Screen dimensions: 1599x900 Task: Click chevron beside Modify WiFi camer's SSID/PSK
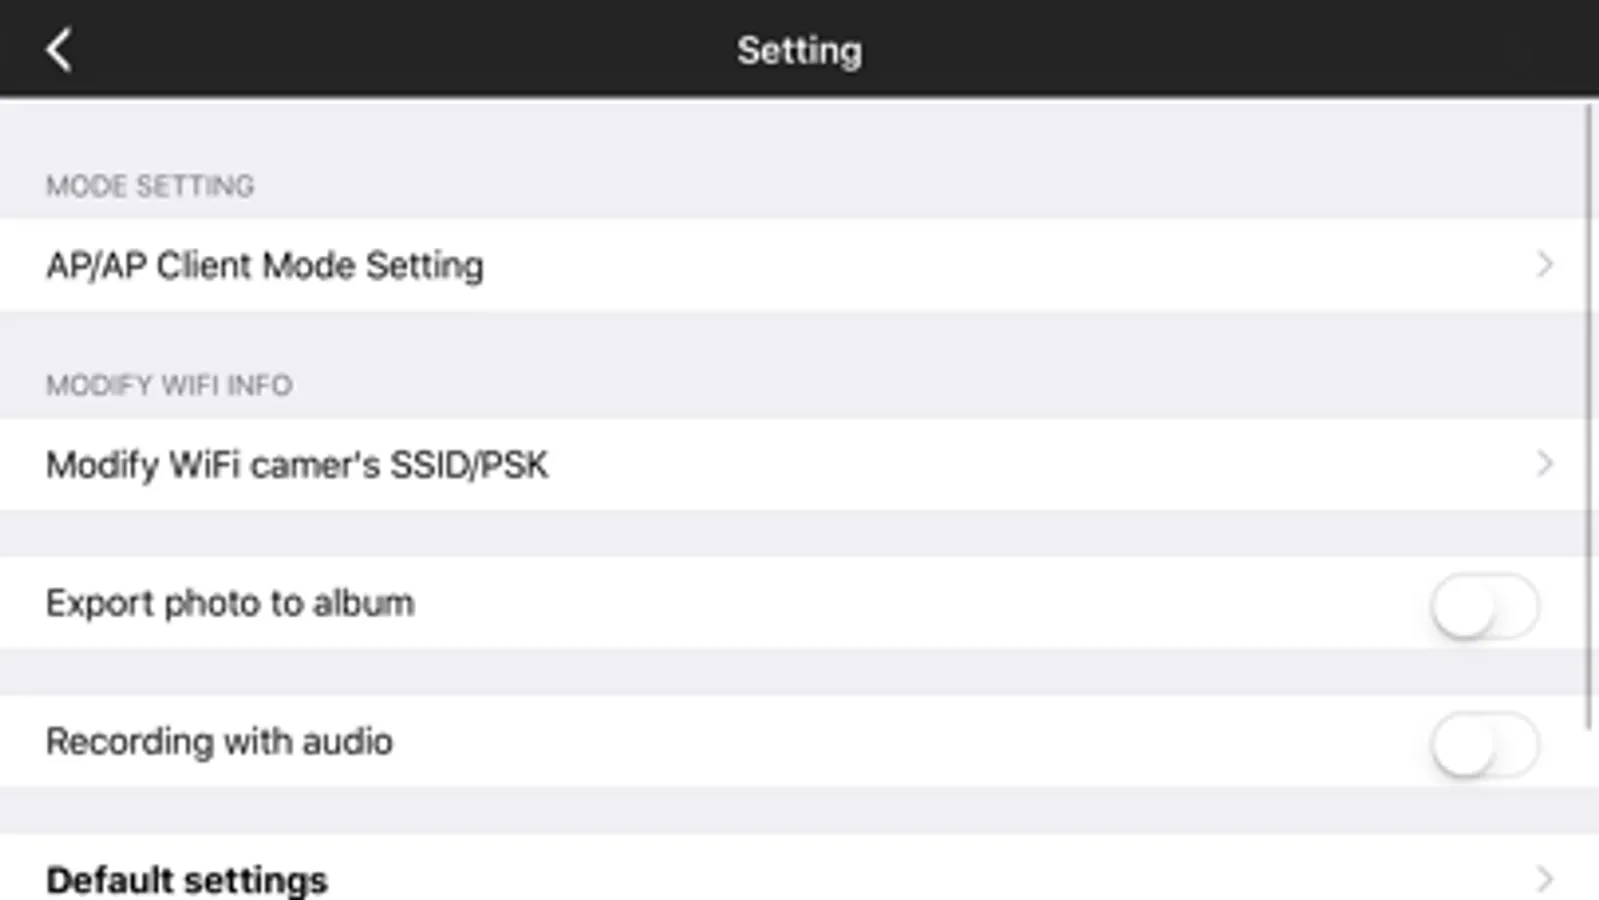(x=1545, y=464)
